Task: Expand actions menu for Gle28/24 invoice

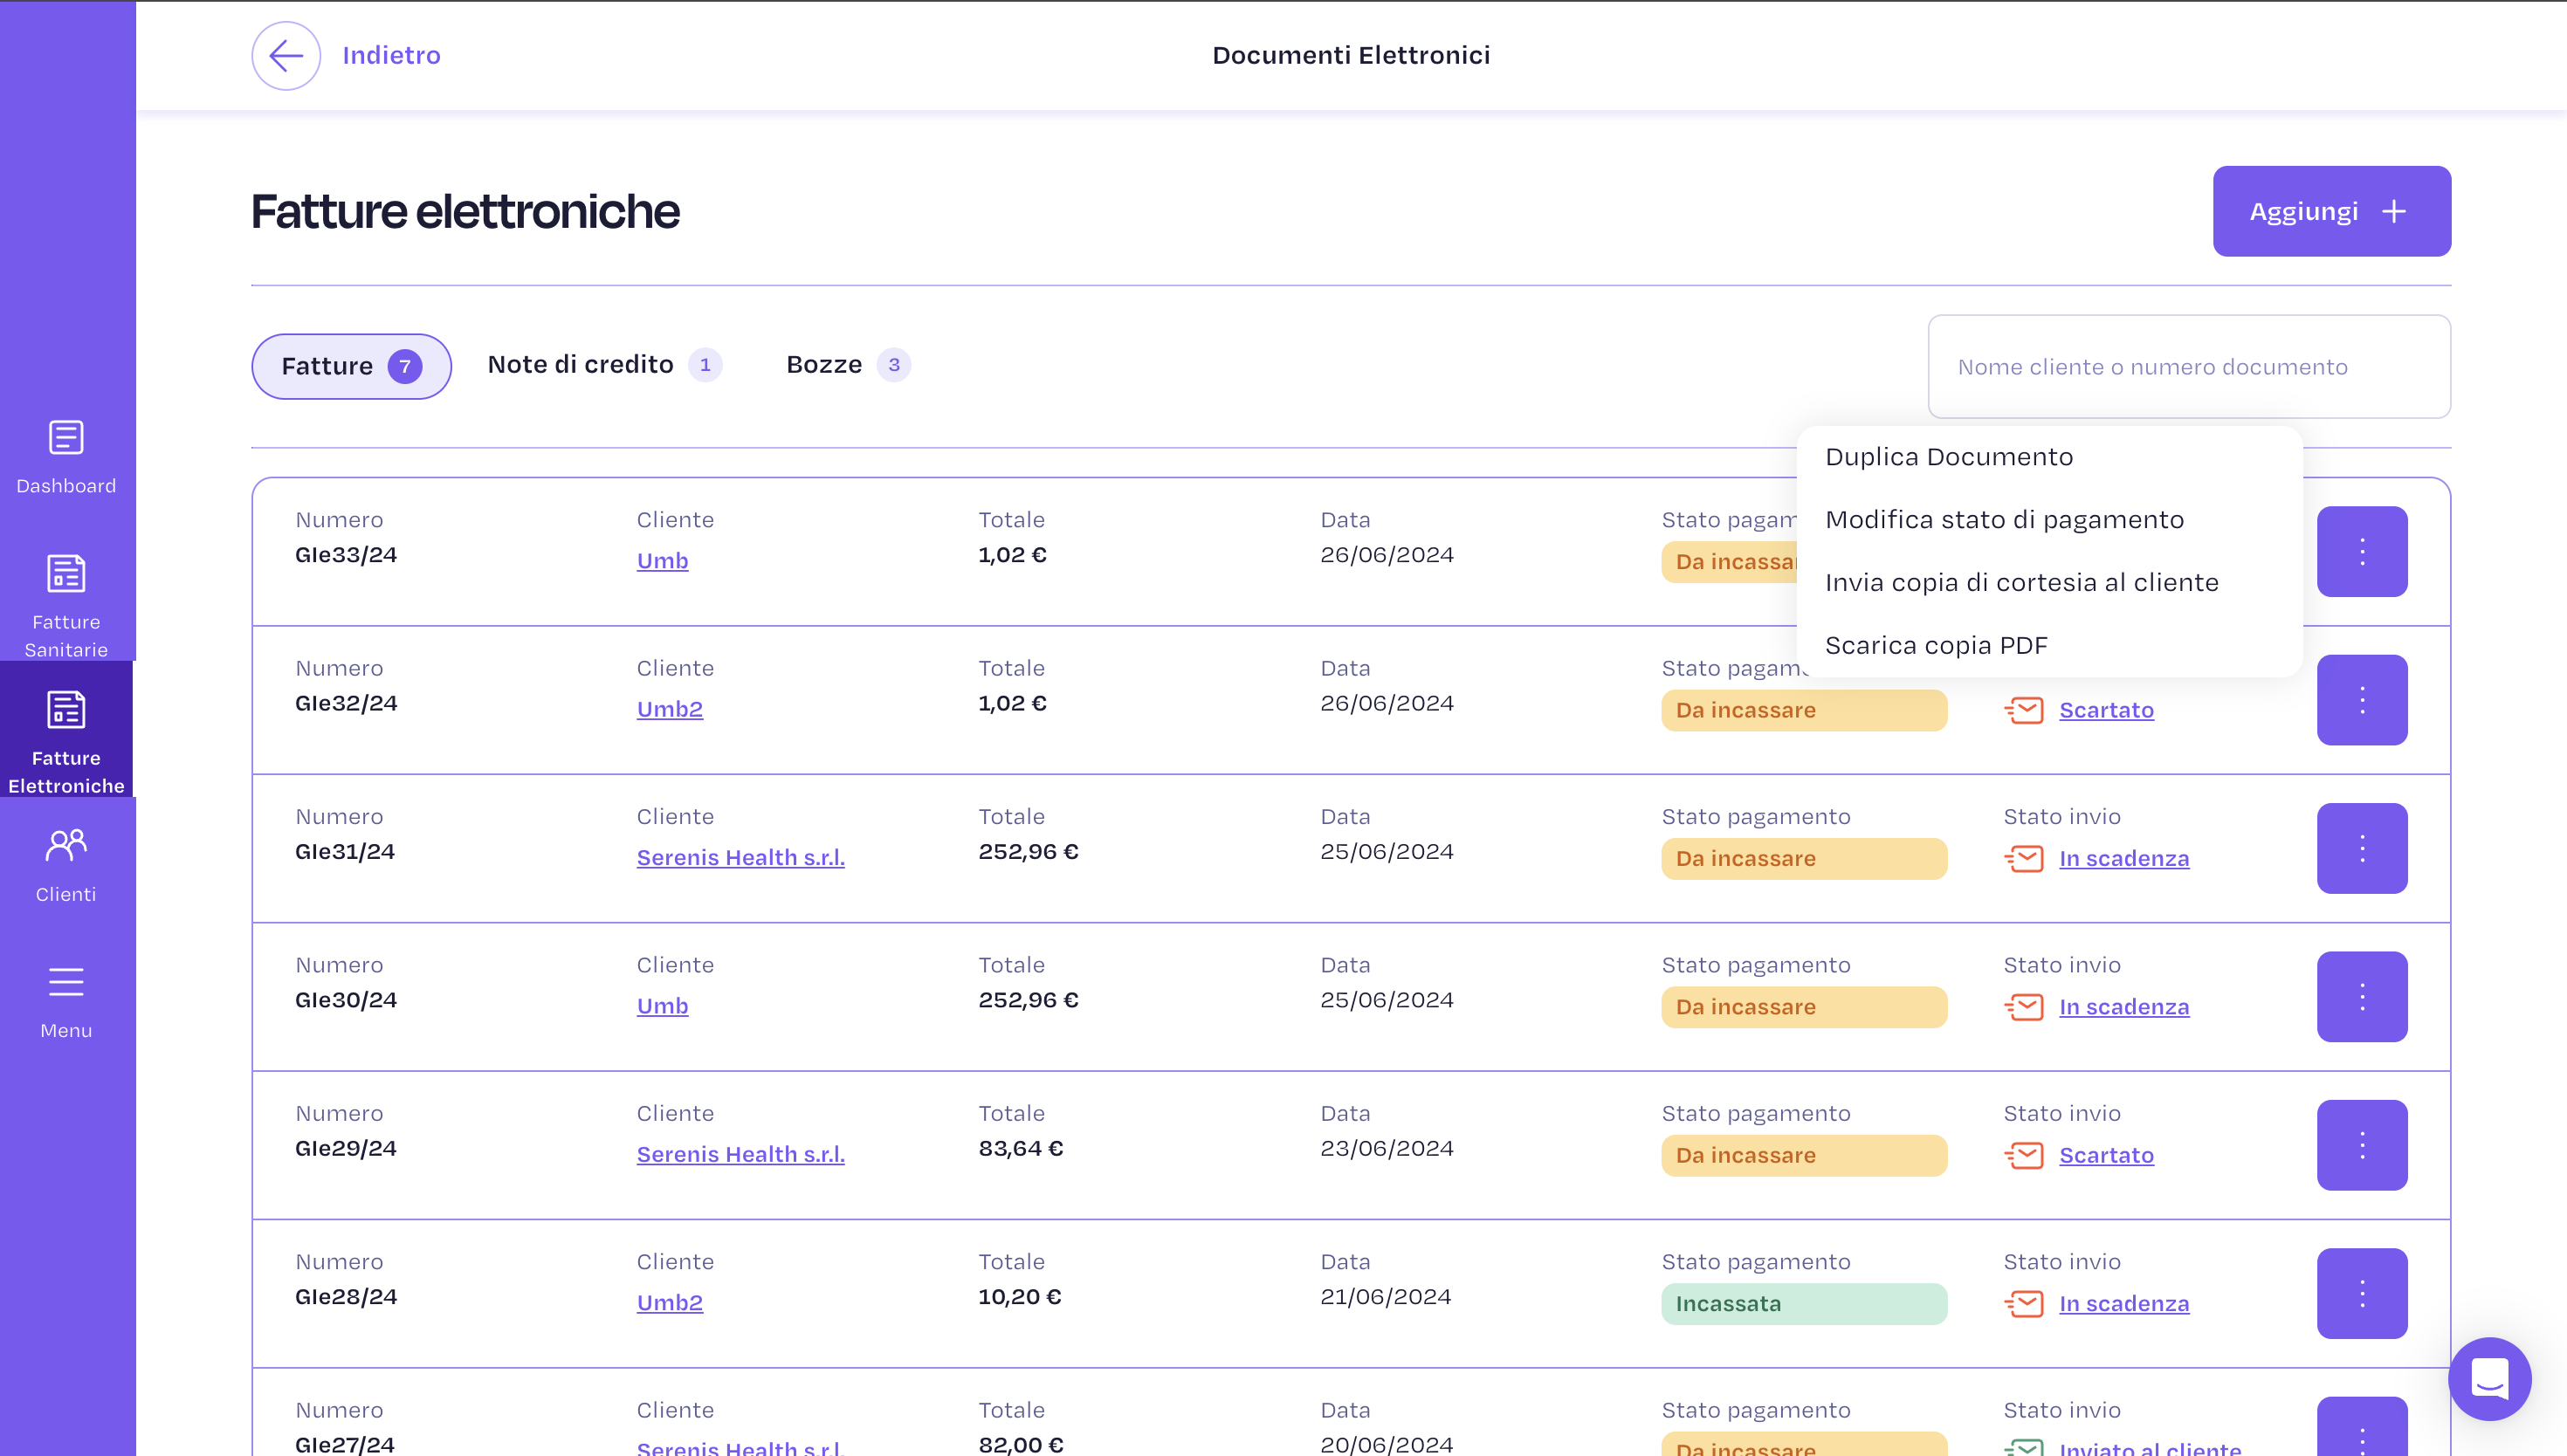Action: click(2361, 1293)
